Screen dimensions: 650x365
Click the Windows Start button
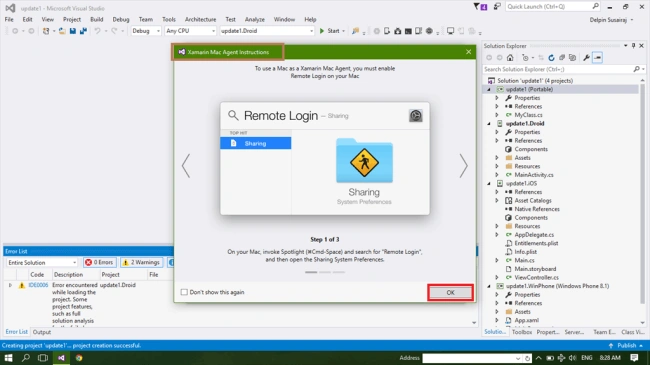pyautogui.click(x=8, y=358)
